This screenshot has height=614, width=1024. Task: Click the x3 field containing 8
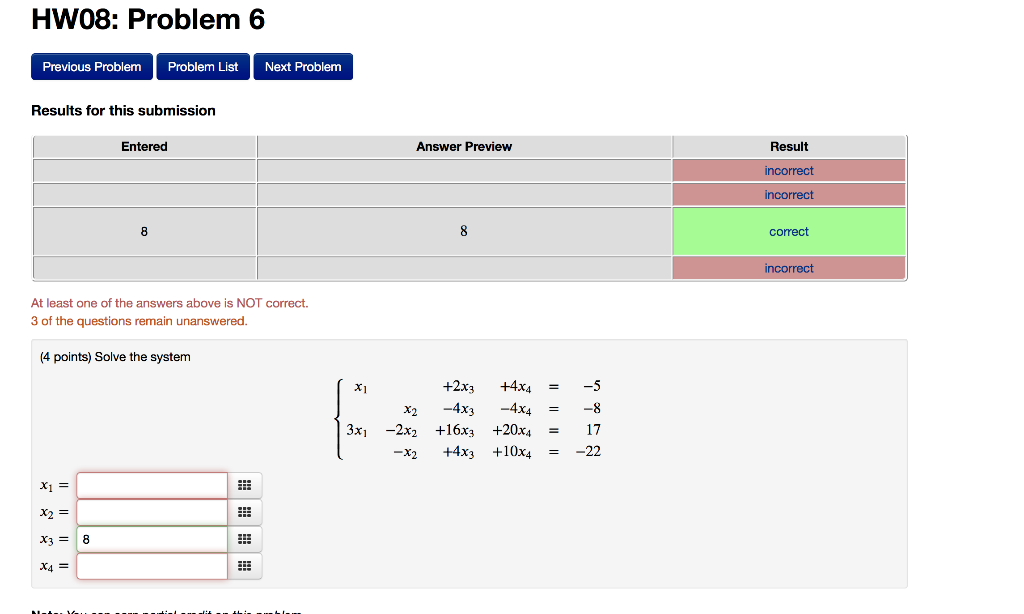(x=151, y=539)
